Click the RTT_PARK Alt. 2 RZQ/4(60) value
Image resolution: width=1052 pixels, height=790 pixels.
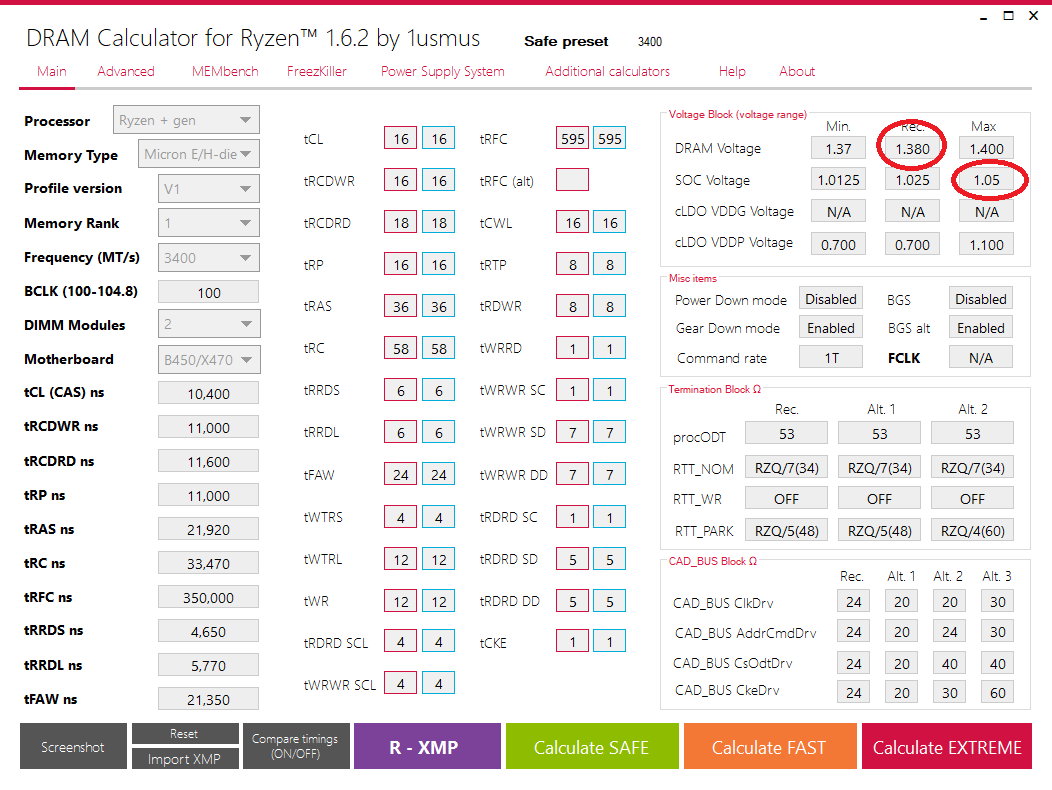(972, 530)
